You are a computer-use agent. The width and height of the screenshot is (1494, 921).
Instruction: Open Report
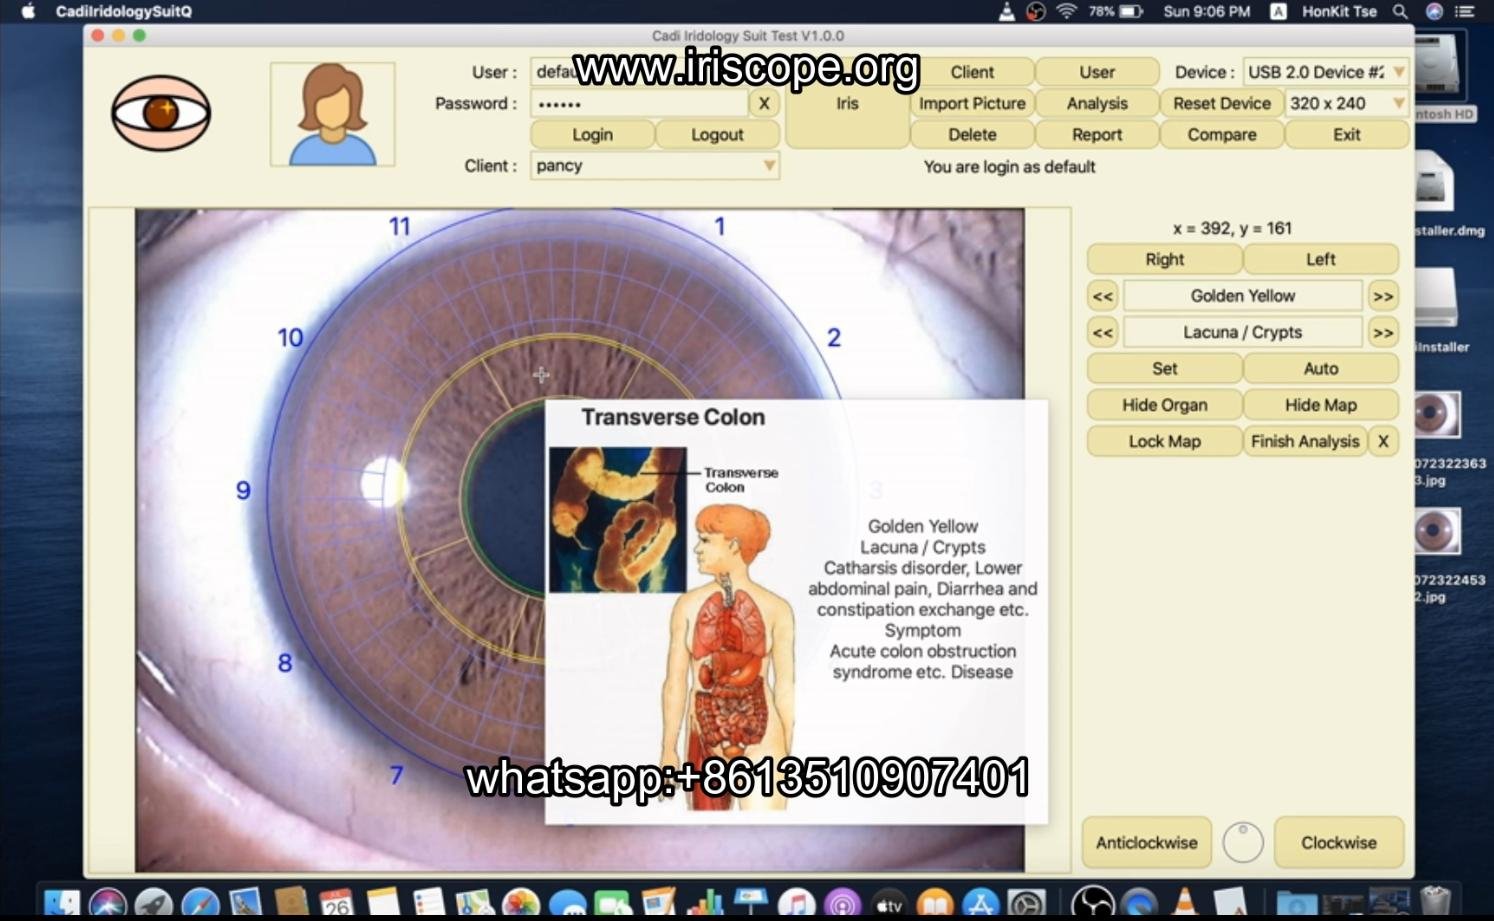[1097, 134]
